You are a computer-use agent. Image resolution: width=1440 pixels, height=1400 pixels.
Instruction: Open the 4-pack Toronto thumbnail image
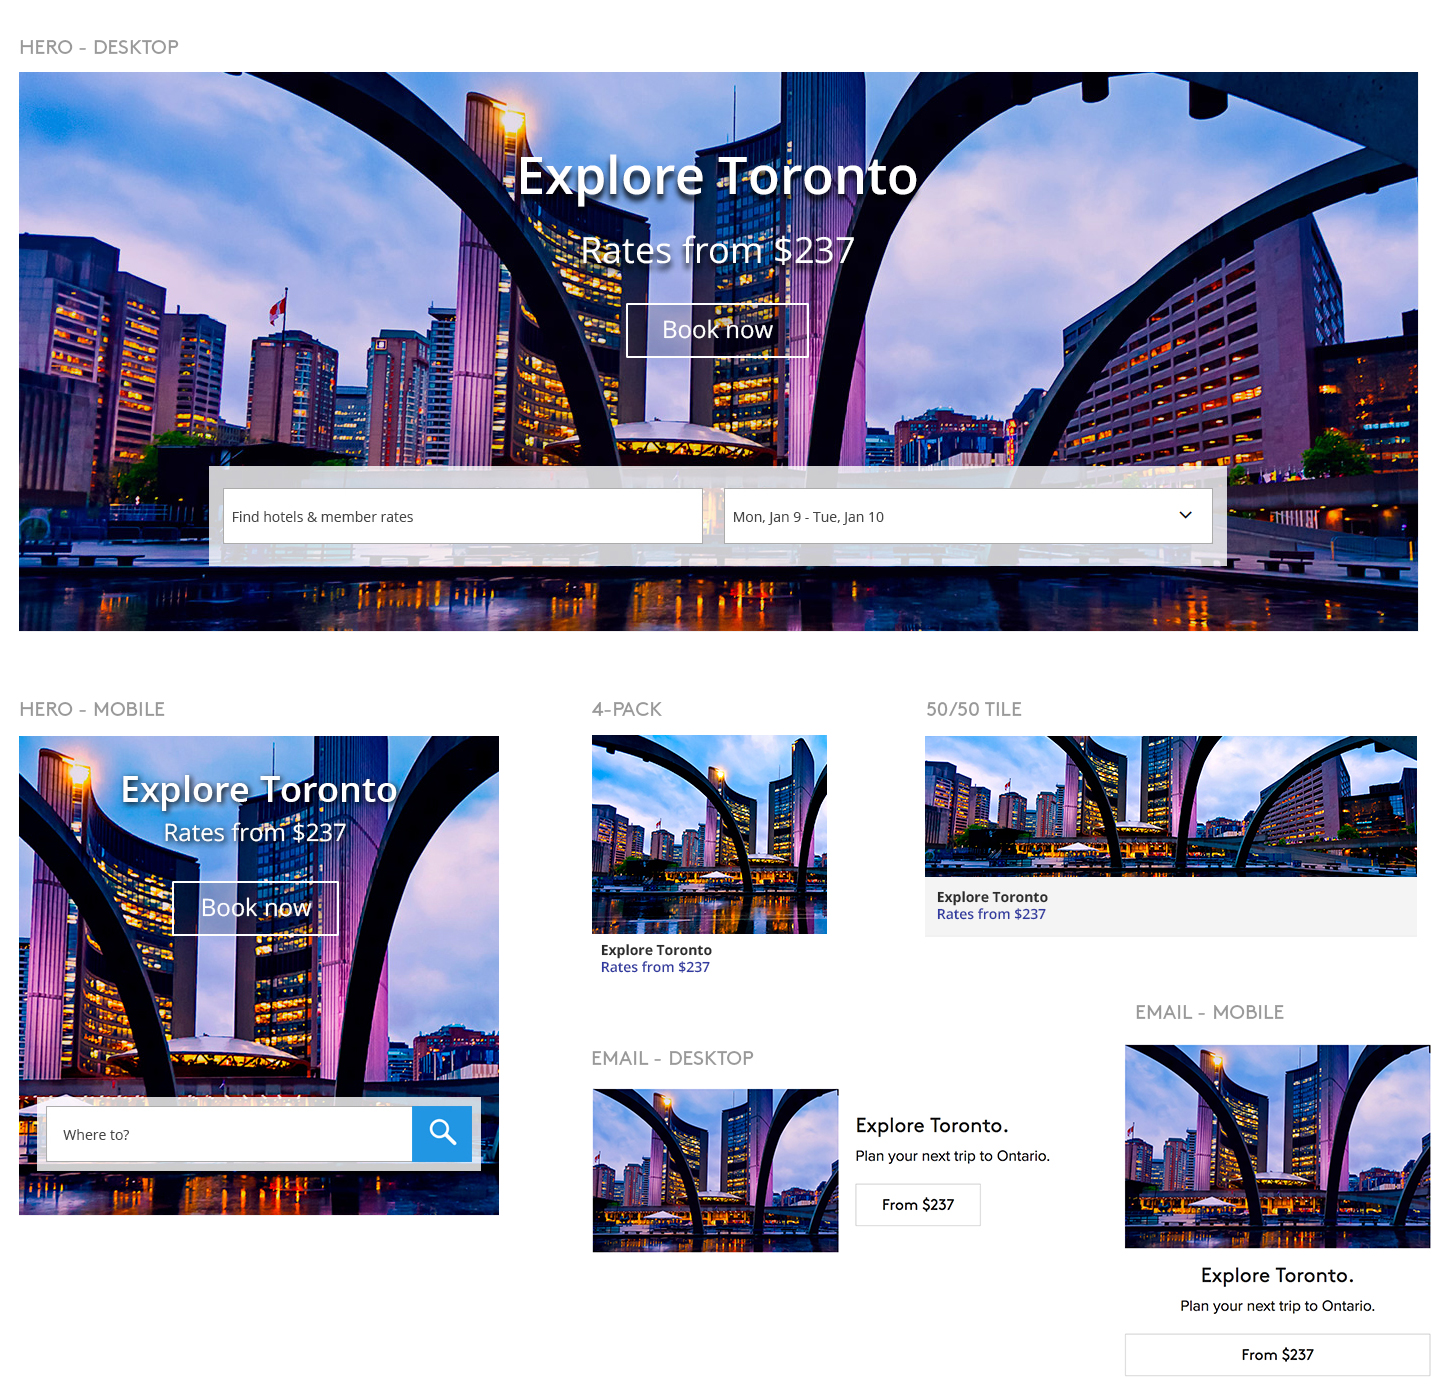coord(709,834)
